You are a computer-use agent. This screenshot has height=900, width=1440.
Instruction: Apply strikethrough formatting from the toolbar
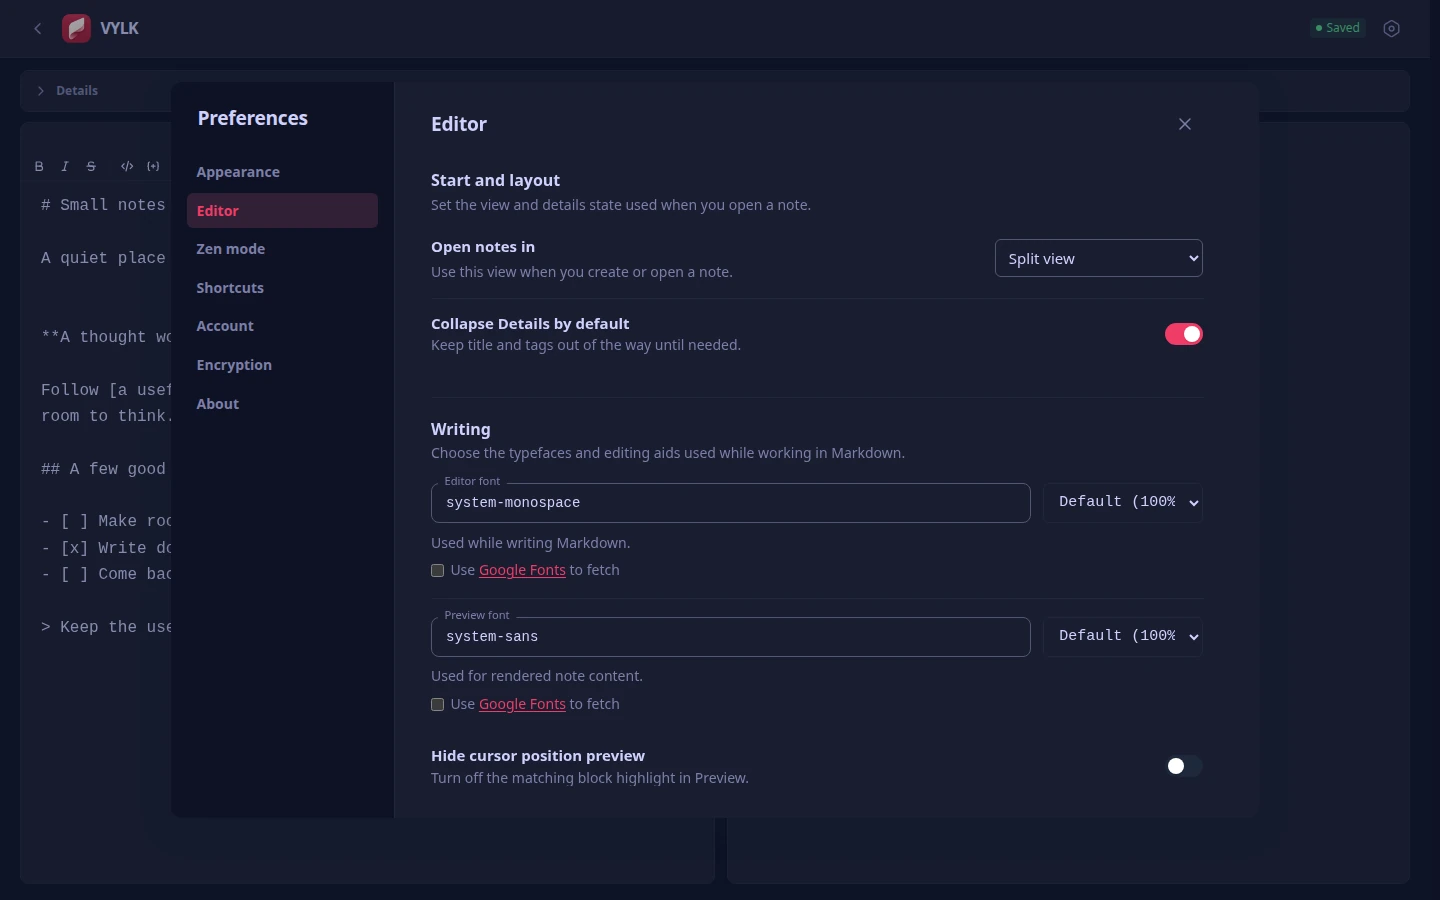click(91, 167)
